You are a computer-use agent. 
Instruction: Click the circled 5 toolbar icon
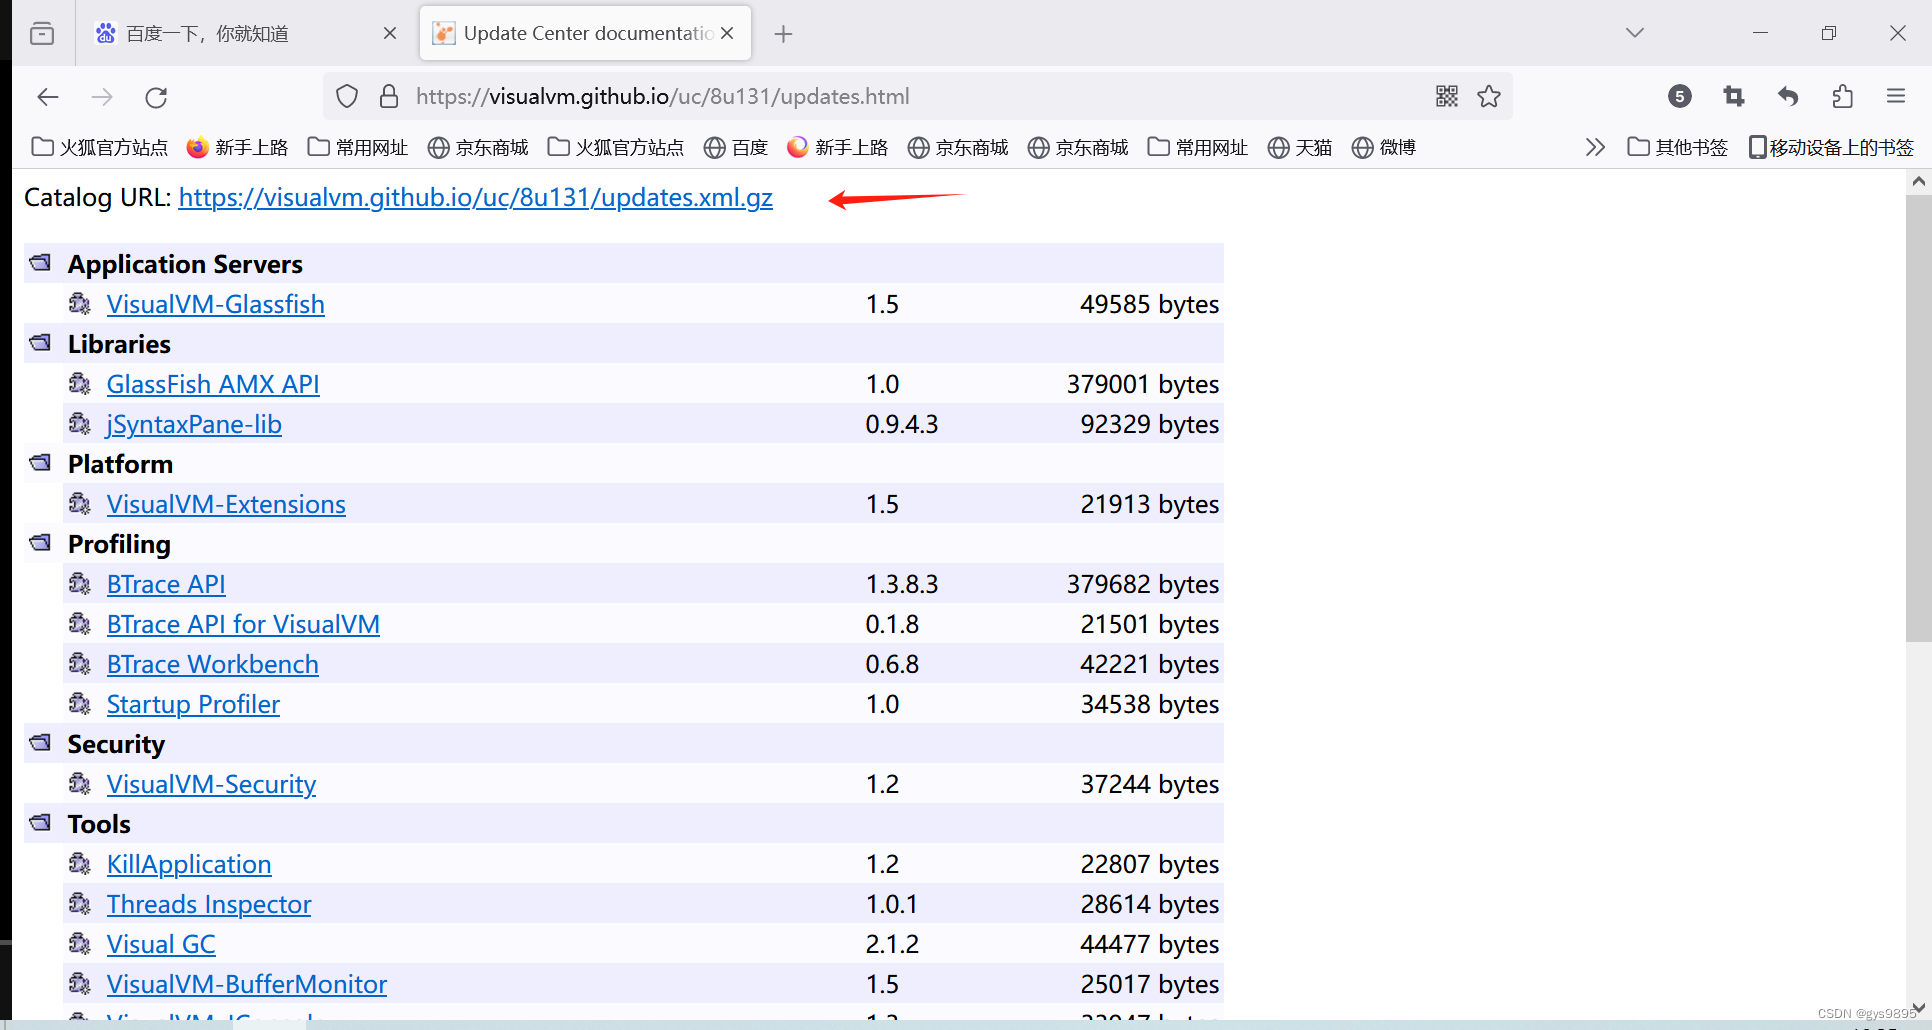click(1680, 96)
